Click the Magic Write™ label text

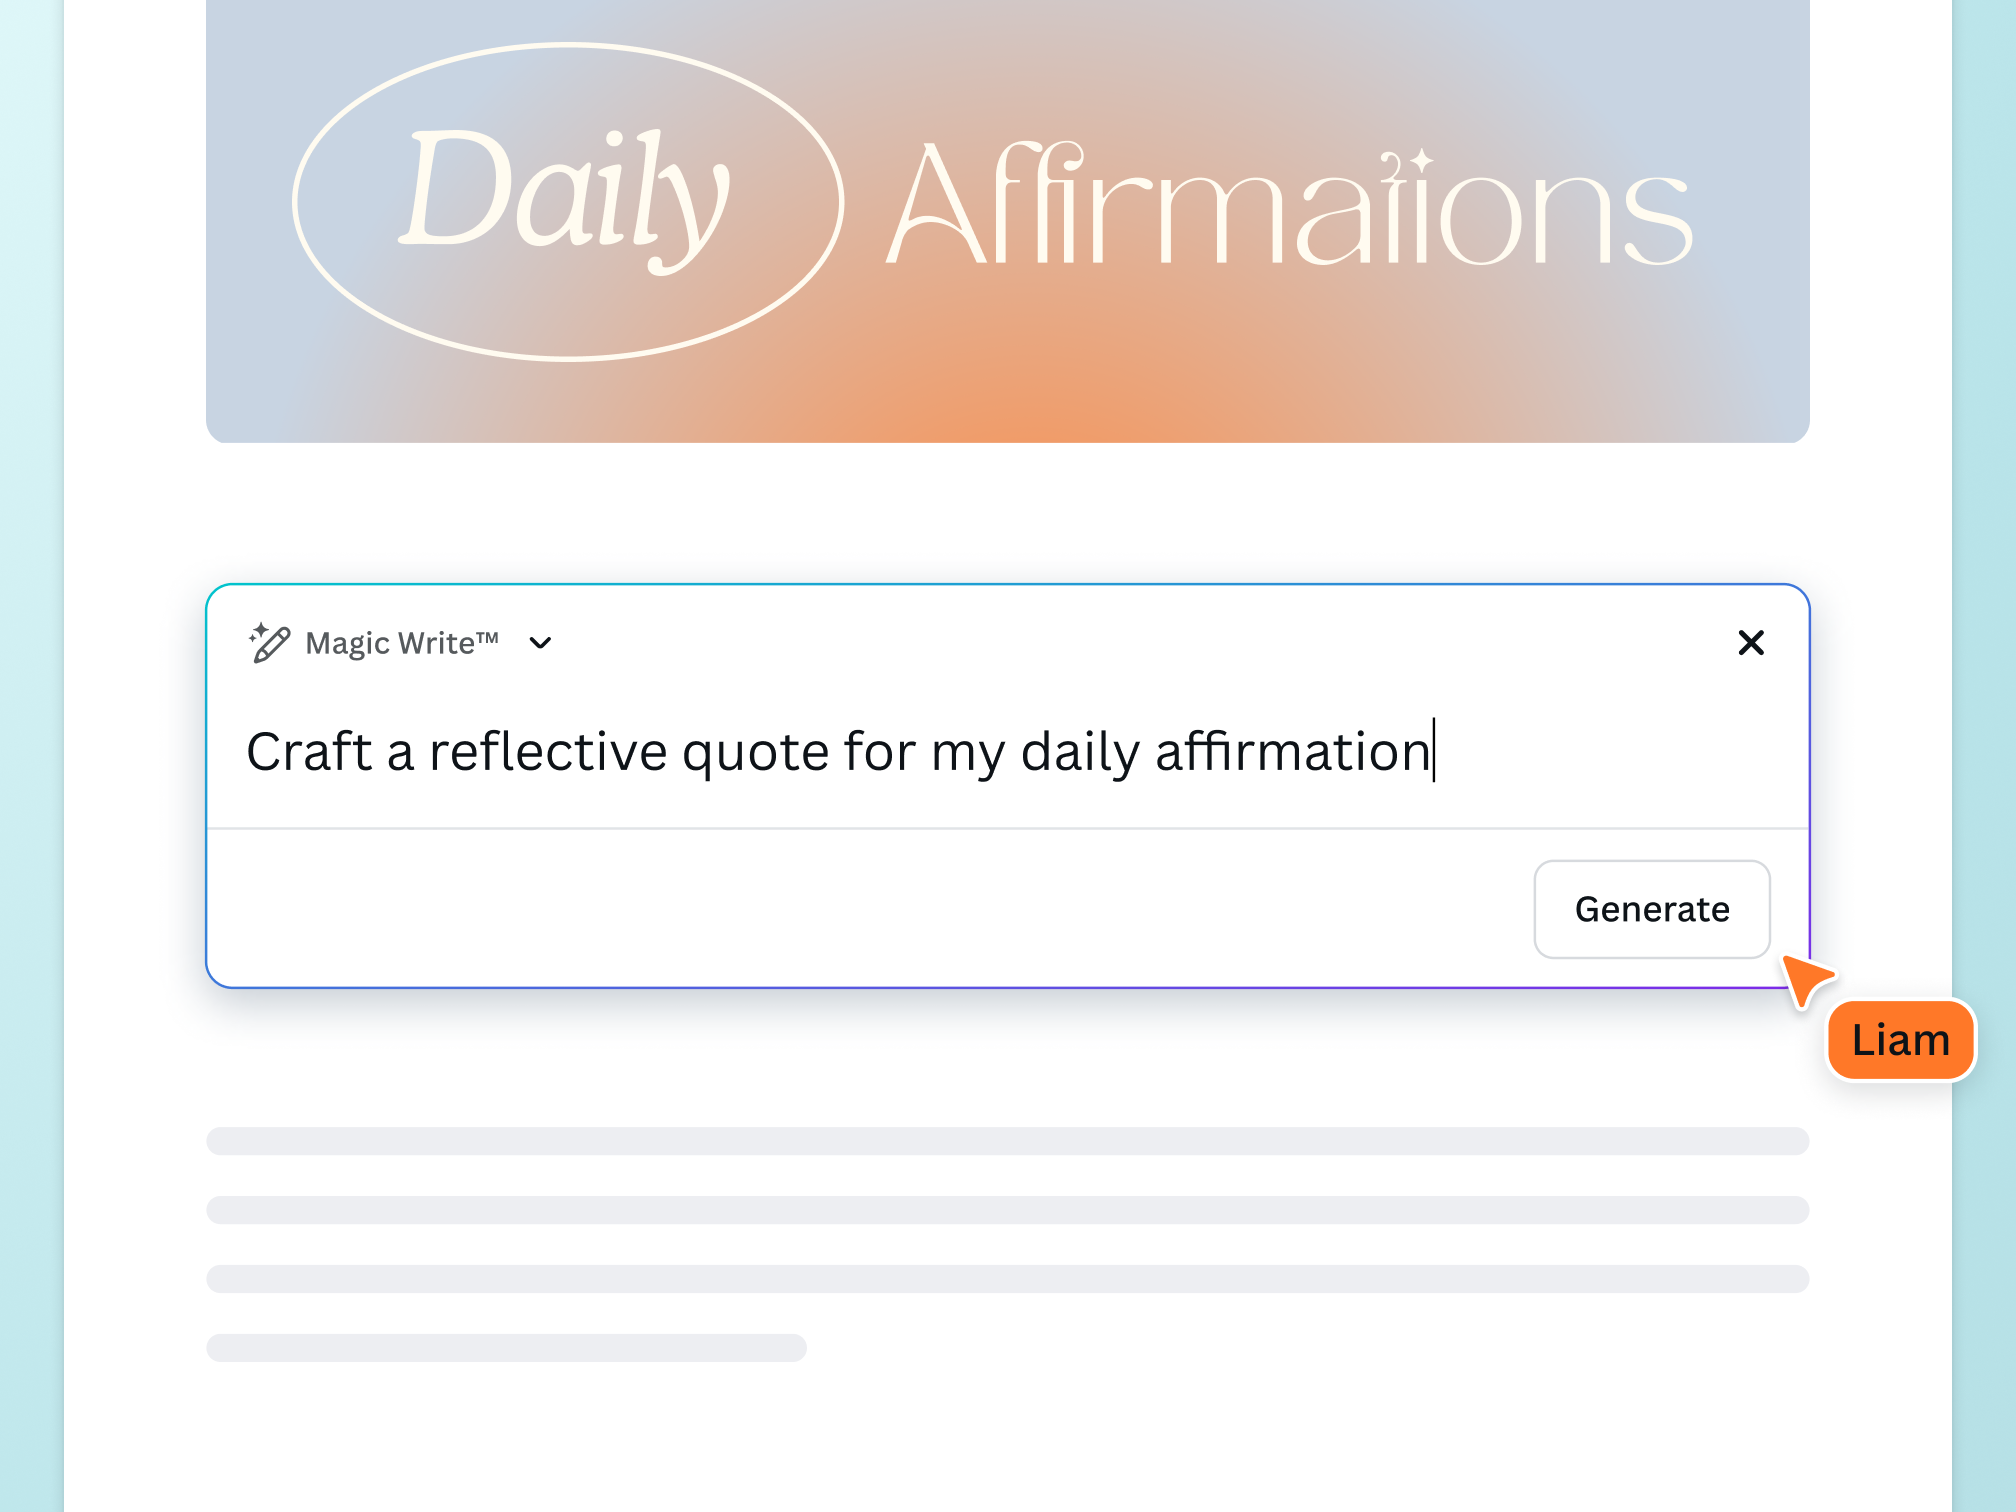tap(401, 643)
